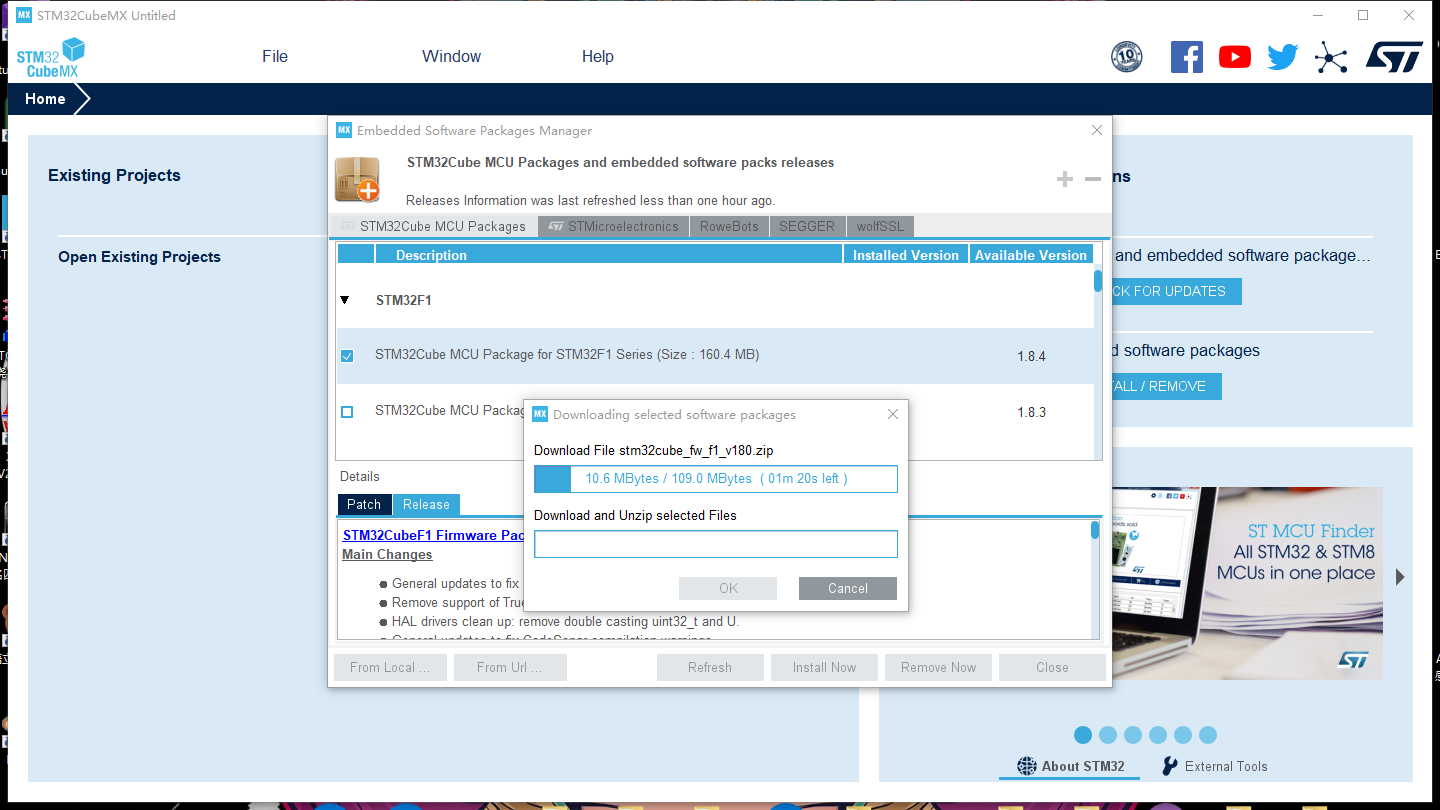Image resolution: width=1440 pixels, height=810 pixels.
Task: Click the download file progress bar
Action: tap(716, 479)
